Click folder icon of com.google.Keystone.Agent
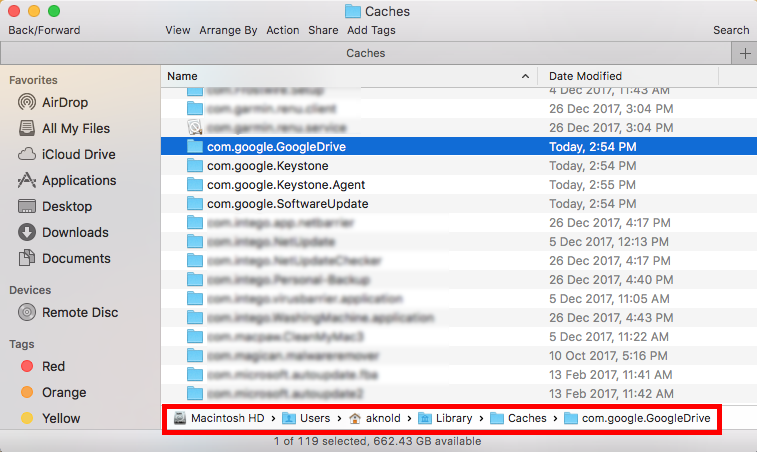 click(195, 184)
